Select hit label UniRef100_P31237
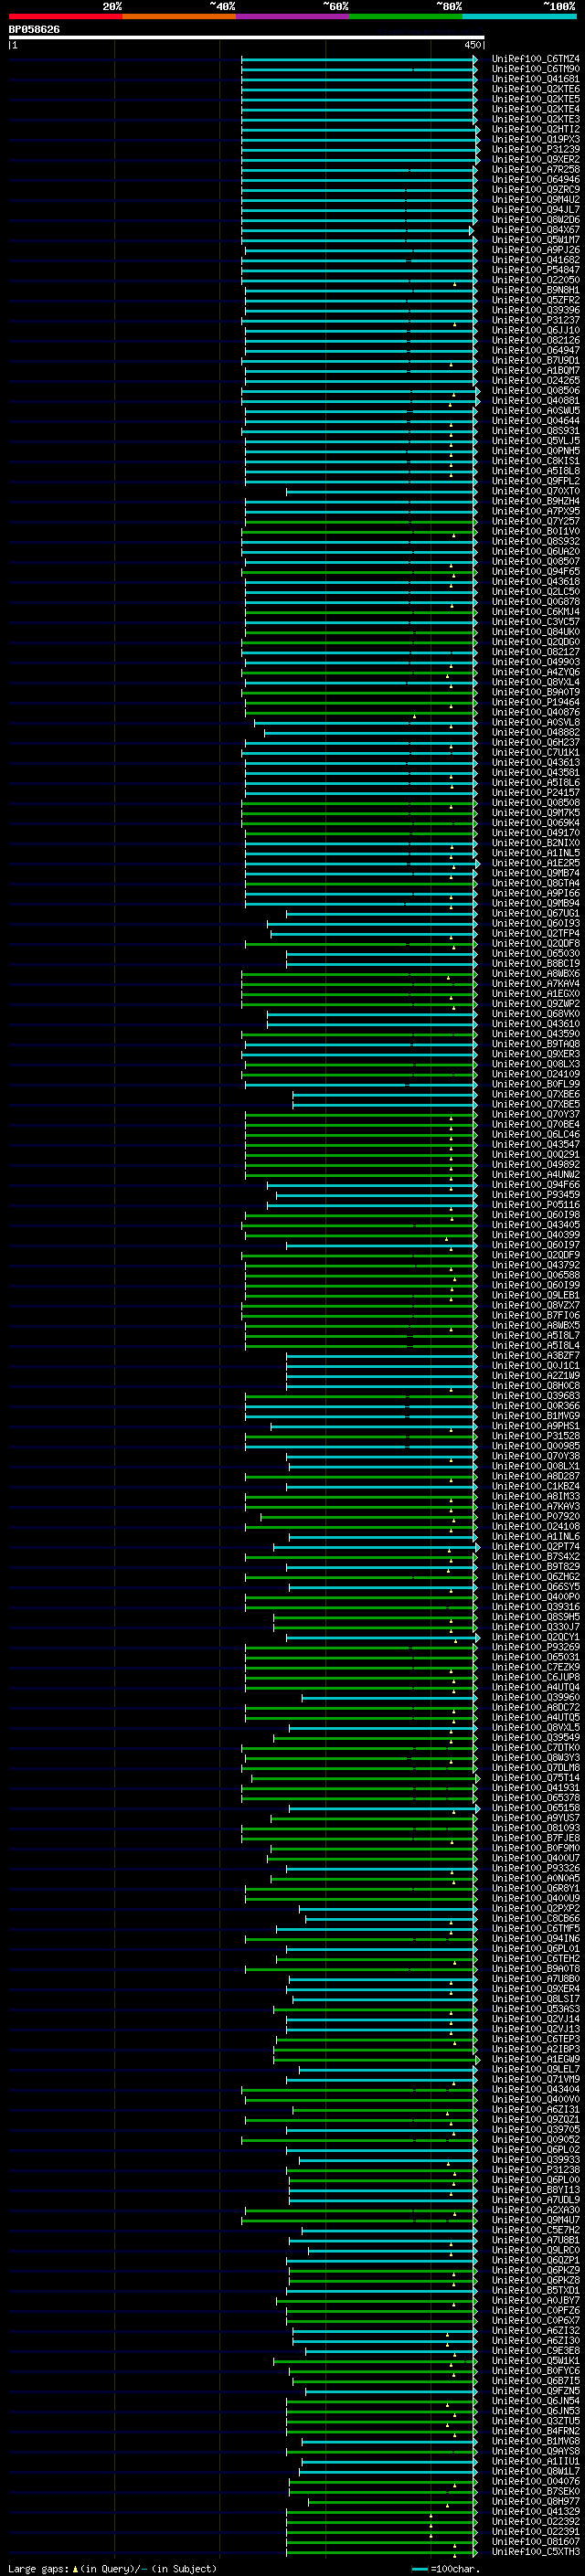585x2576 pixels. (x=535, y=321)
